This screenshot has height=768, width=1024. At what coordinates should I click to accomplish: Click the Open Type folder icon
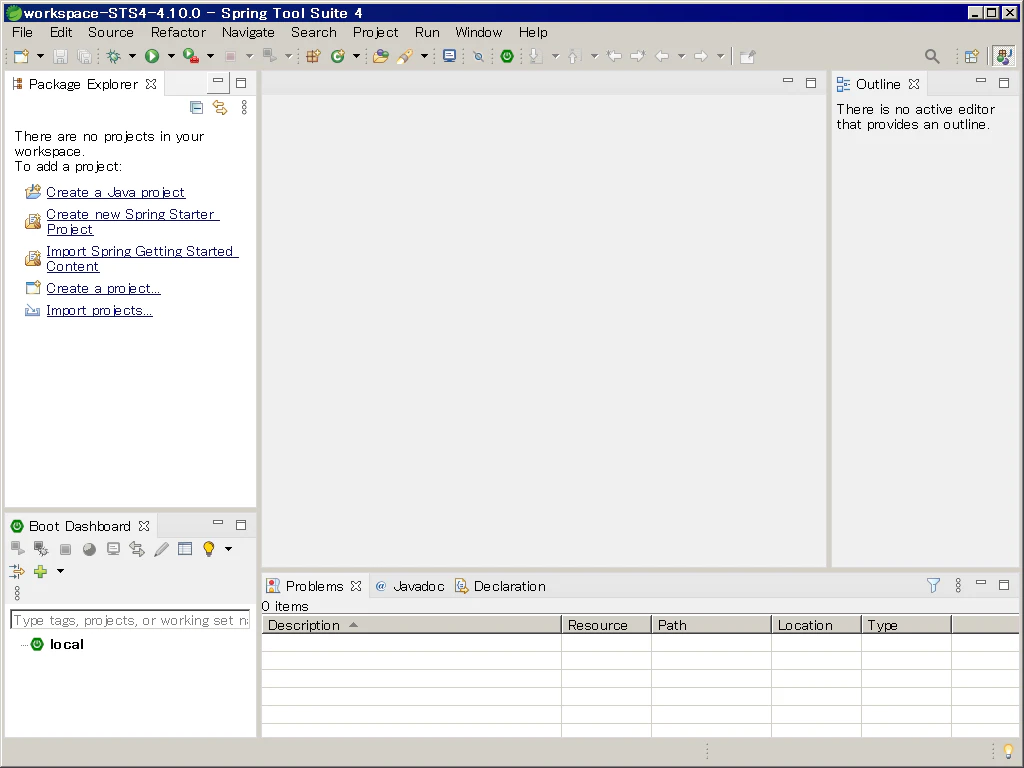[381, 57]
